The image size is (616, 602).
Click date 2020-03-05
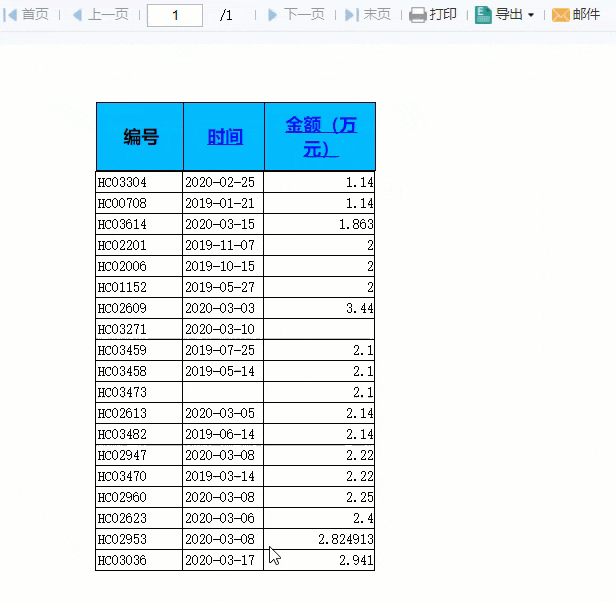pos(220,413)
